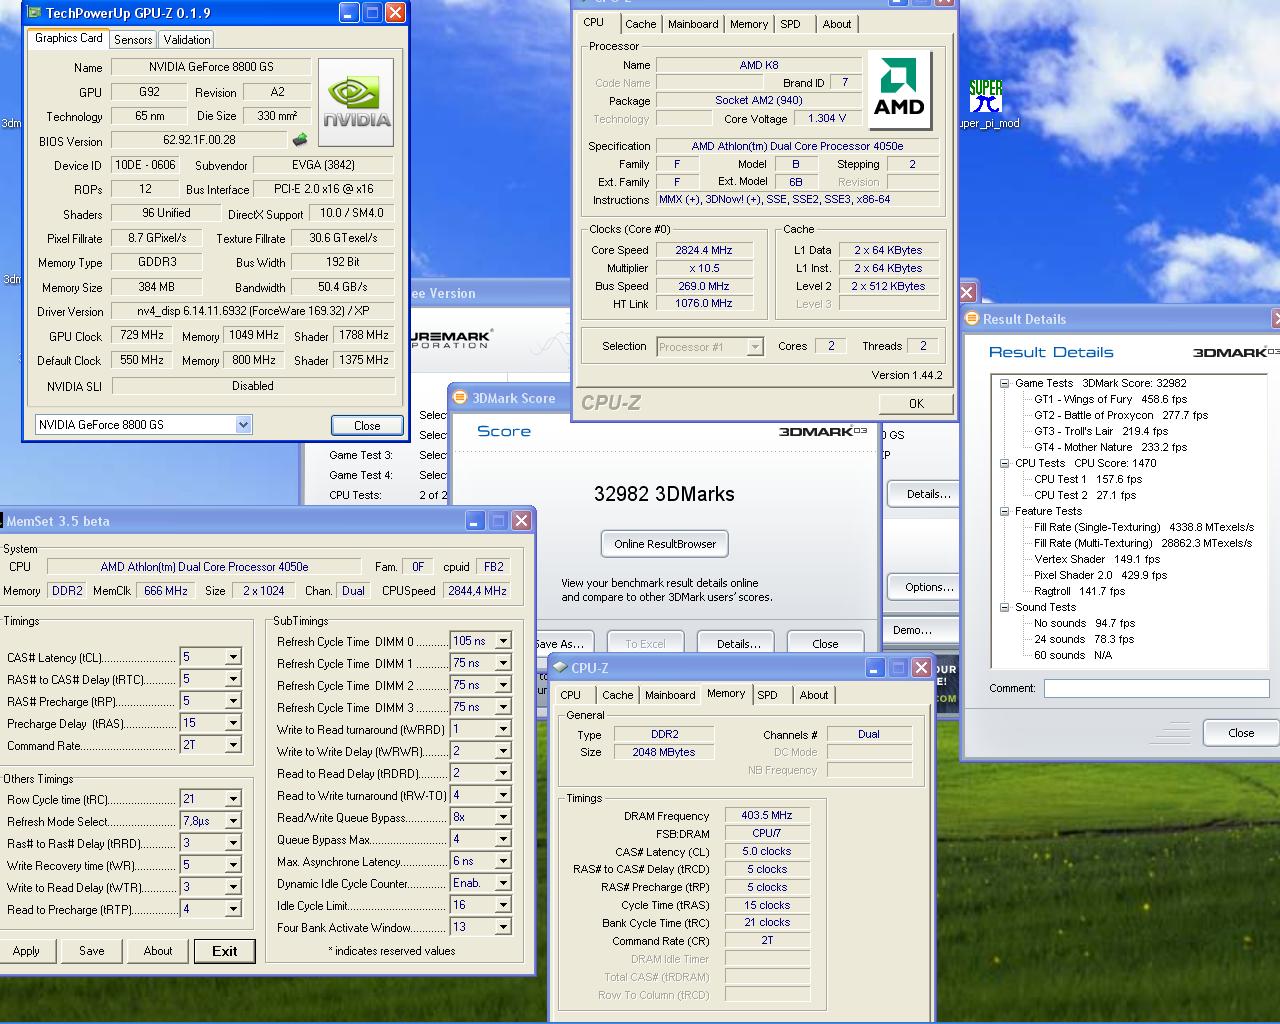Click the lower CPU-Z window title icon

click(560, 668)
